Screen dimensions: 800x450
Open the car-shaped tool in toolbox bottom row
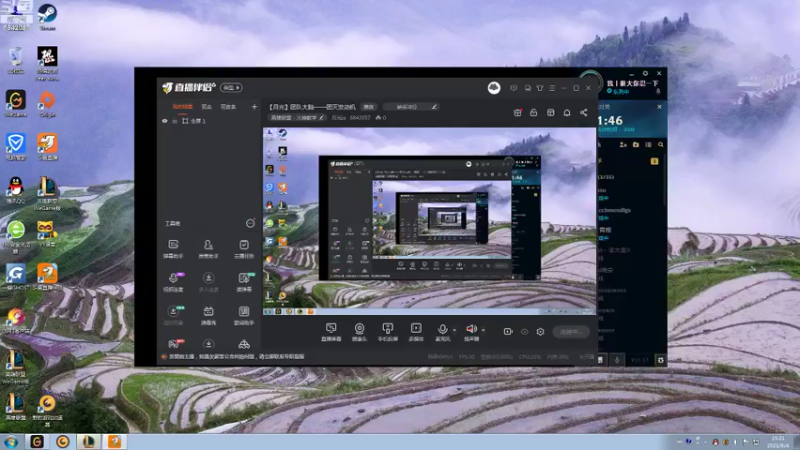coord(244,344)
